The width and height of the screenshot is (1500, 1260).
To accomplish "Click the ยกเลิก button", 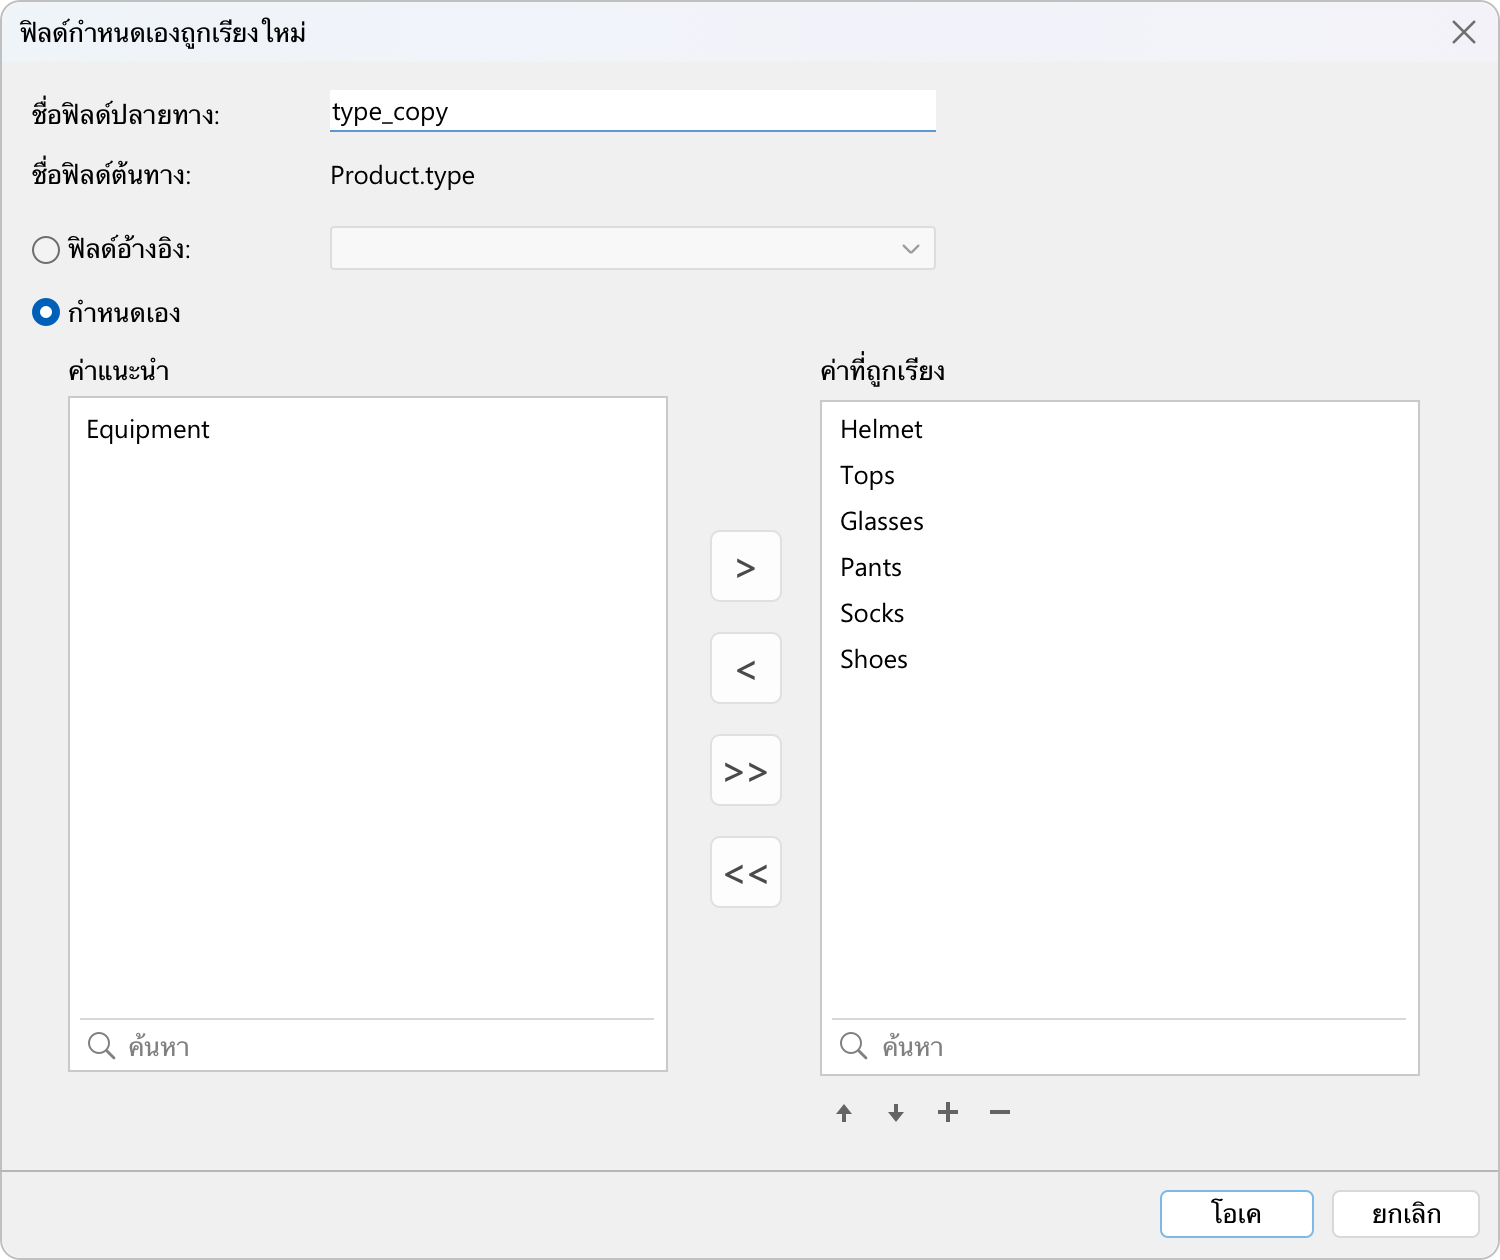I will pyautogui.click(x=1405, y=1214).
